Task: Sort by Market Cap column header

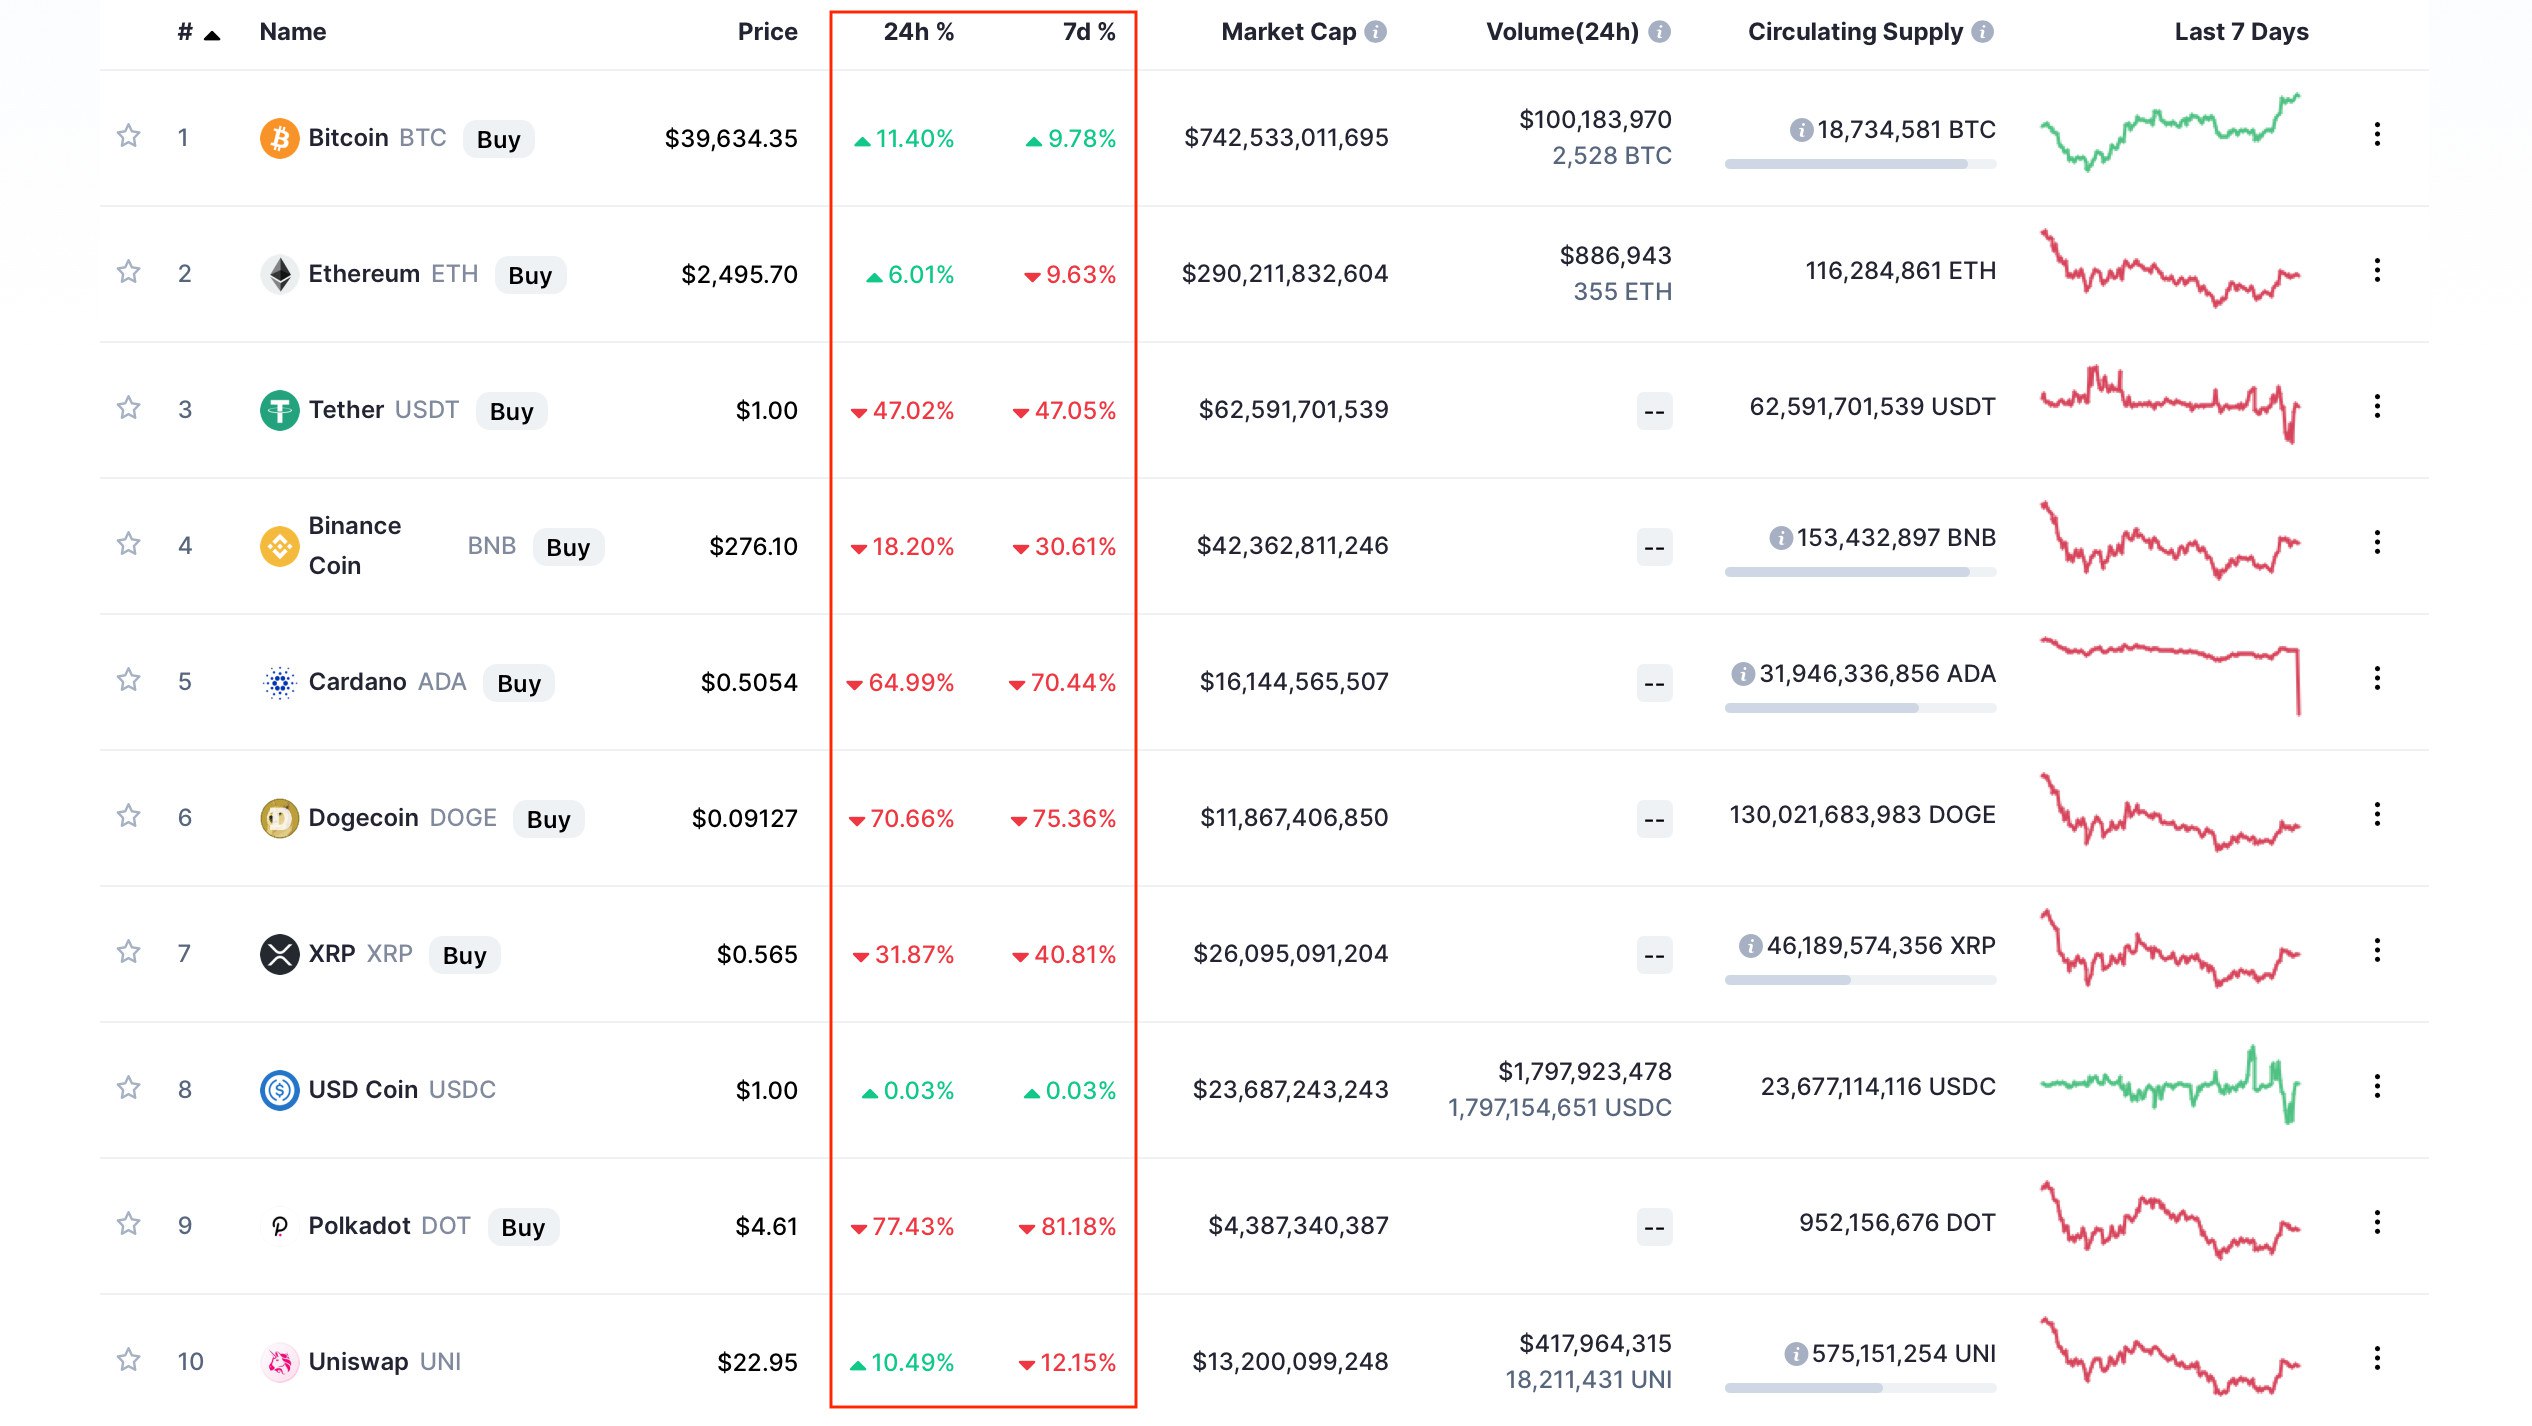Action: [x=1288, y=32]
